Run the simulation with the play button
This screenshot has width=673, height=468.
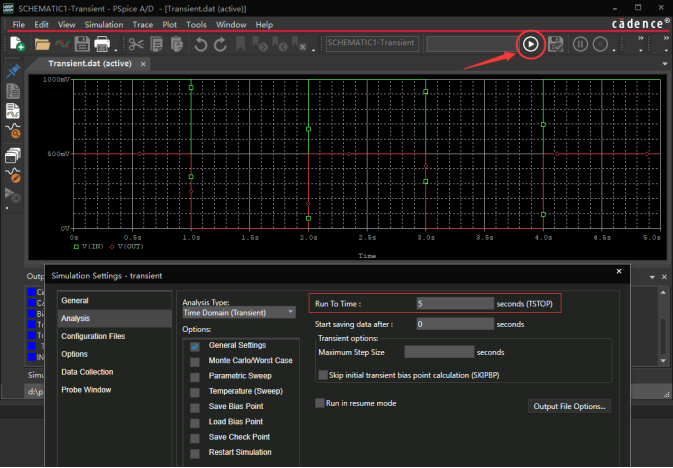(x=531, y=44)
